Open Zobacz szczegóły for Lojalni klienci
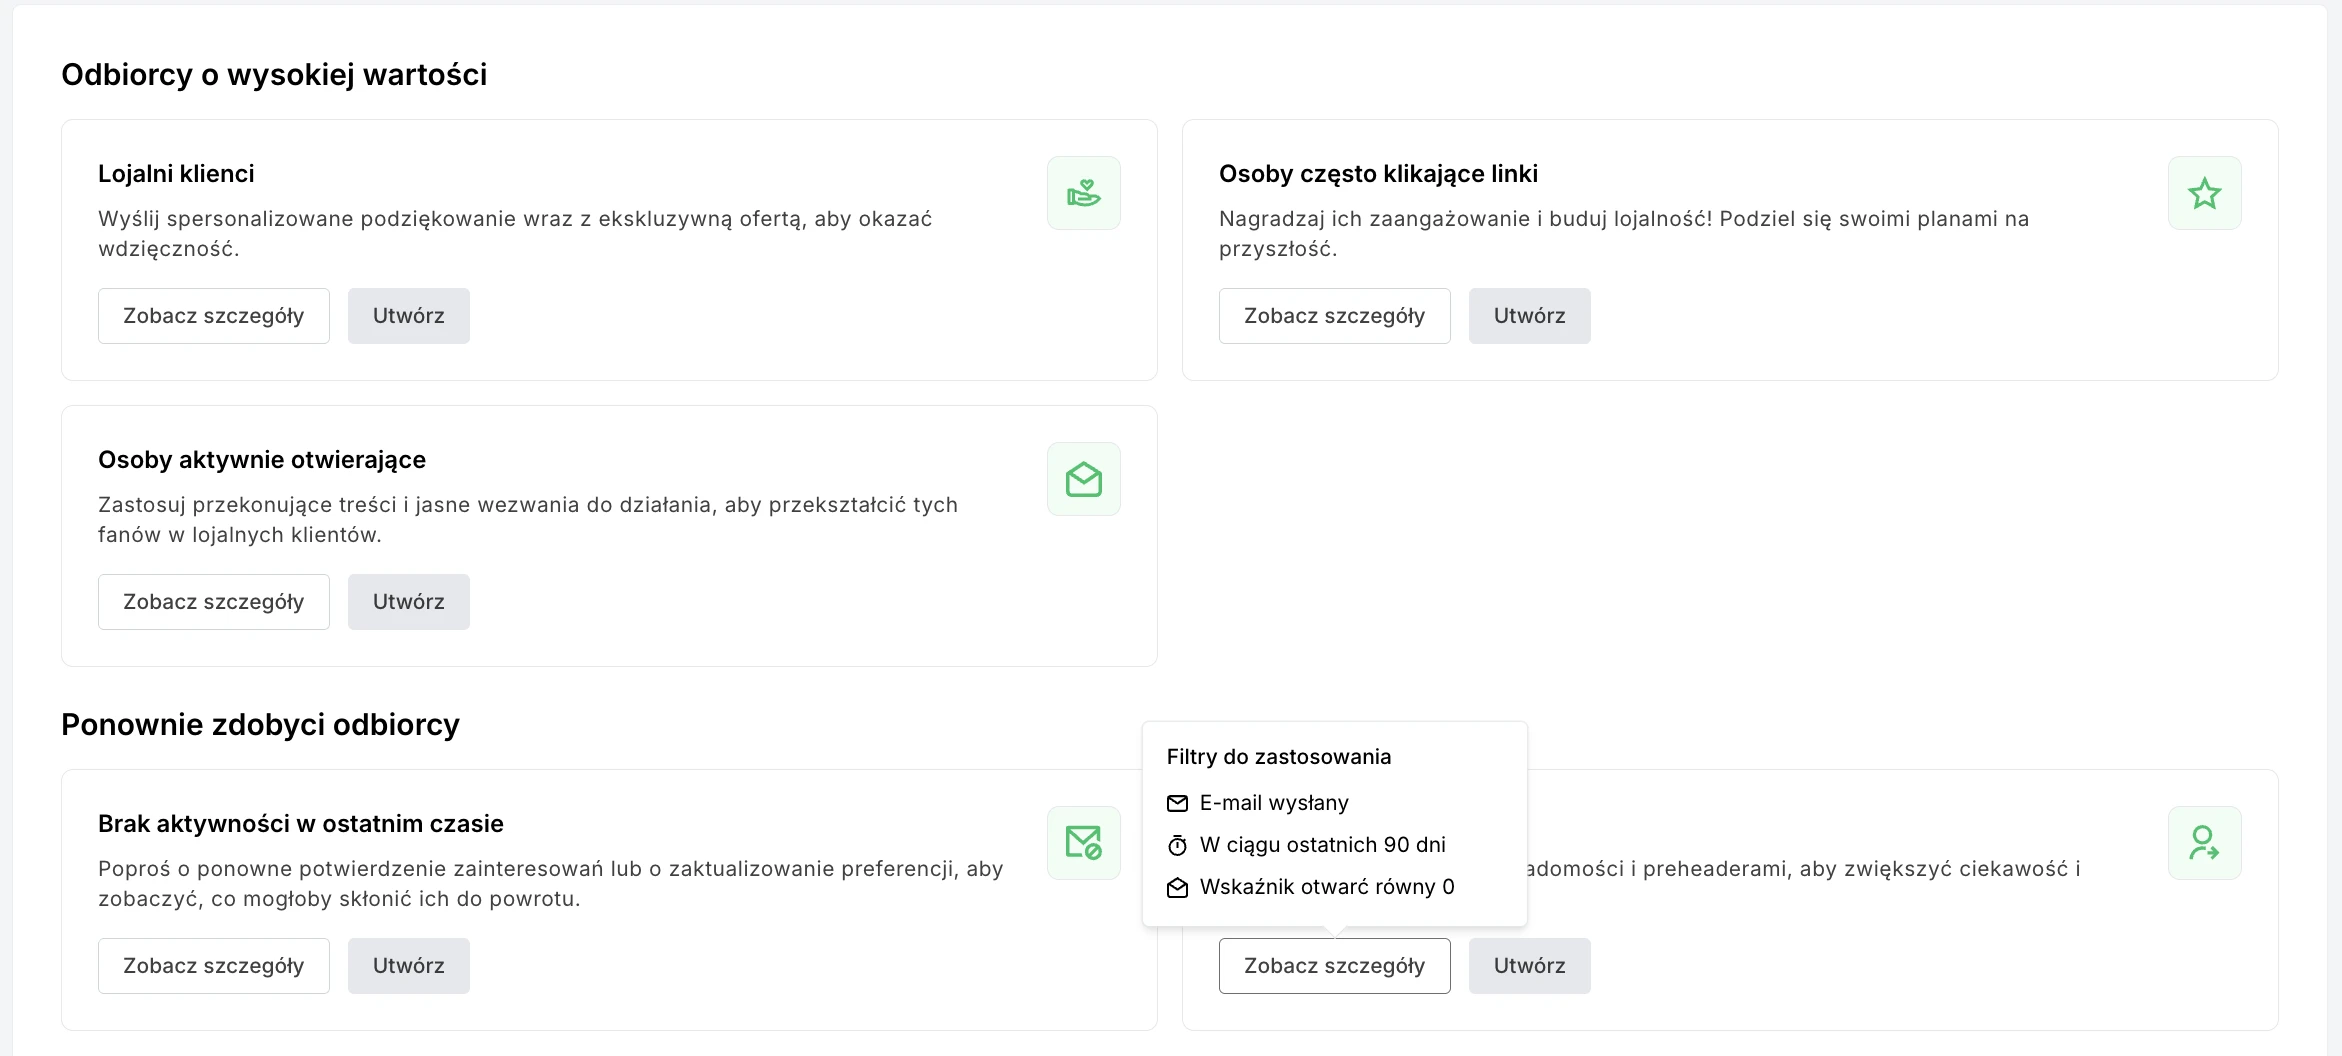Viewport: 2342px width, 1056px height. pos(213,316)
